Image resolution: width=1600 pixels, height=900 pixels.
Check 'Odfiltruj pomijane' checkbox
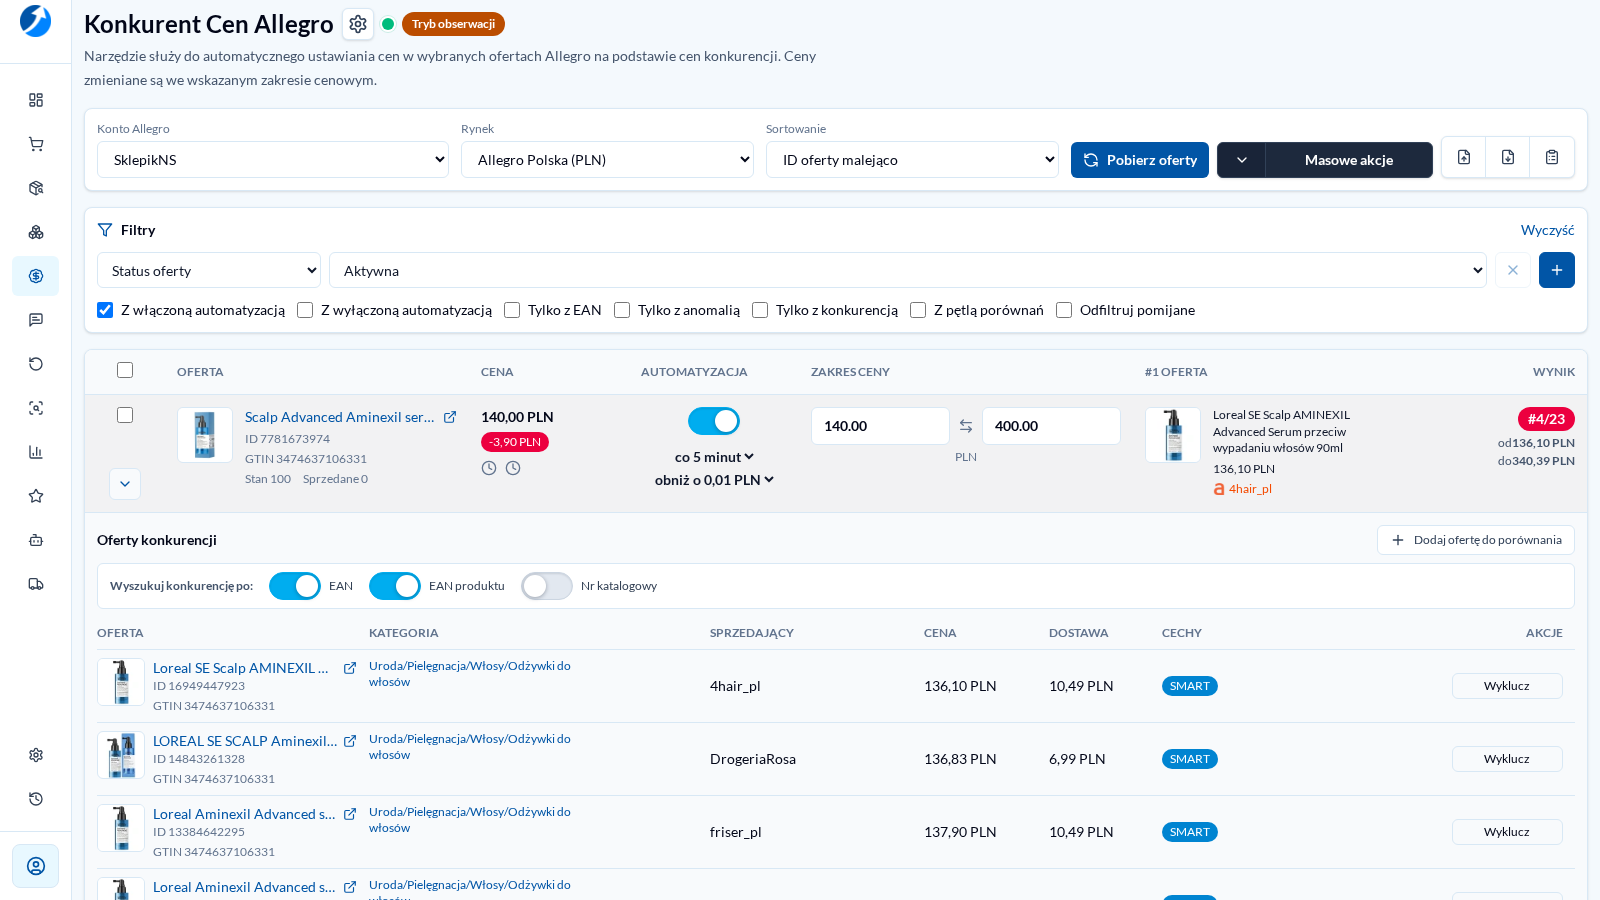pos(1064,310)
